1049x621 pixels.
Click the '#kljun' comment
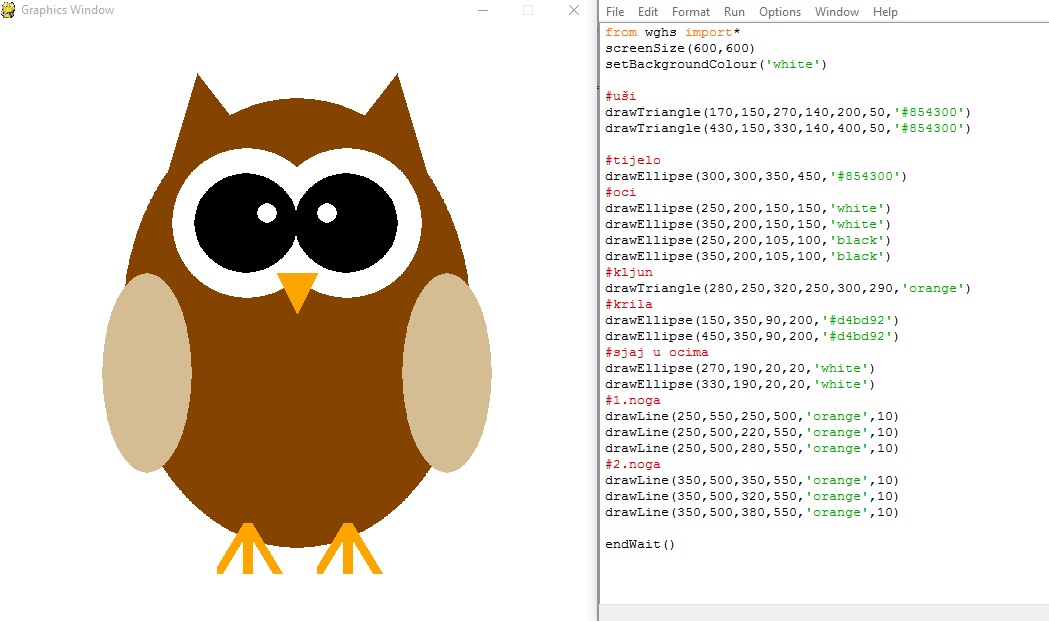[629, 272]
